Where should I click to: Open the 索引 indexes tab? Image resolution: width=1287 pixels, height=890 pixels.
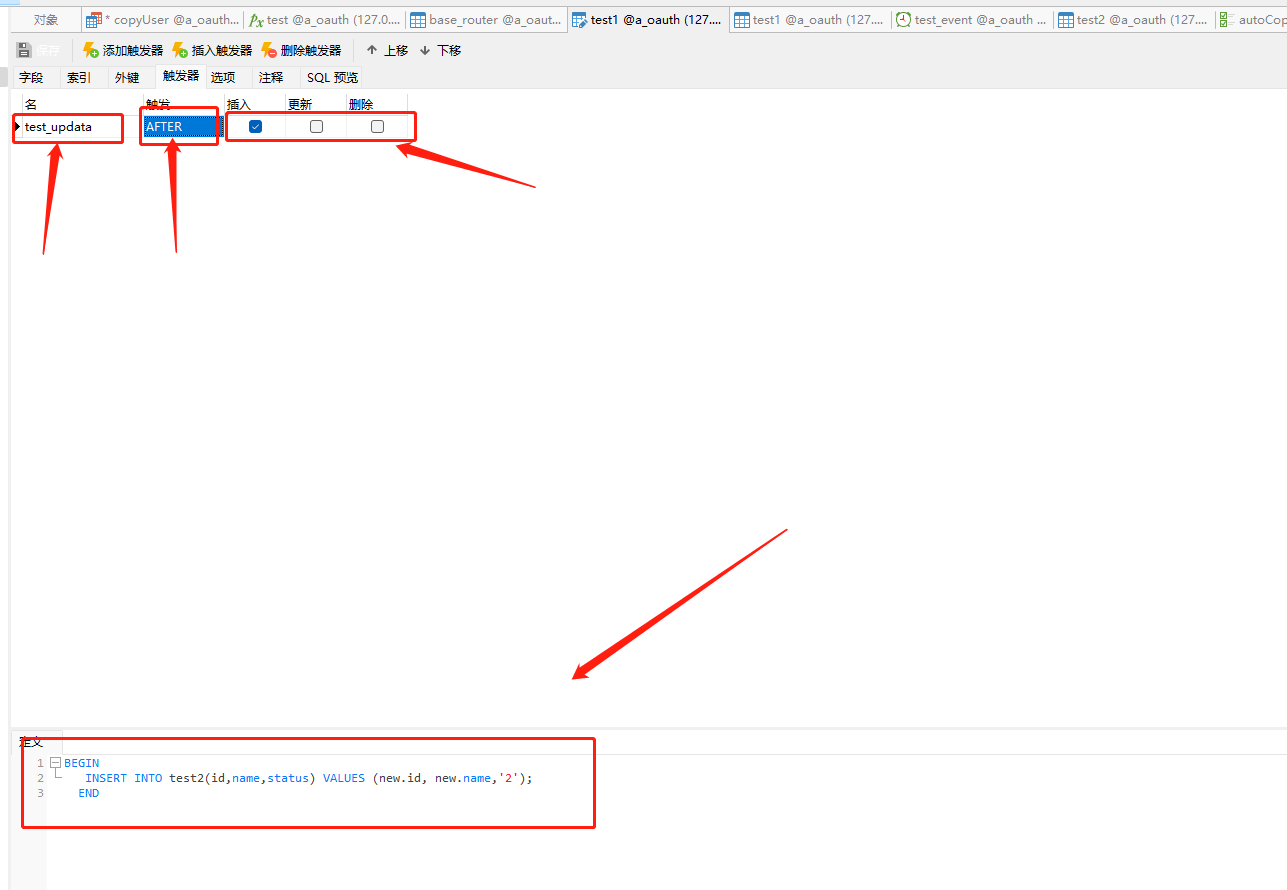(79, 77)
